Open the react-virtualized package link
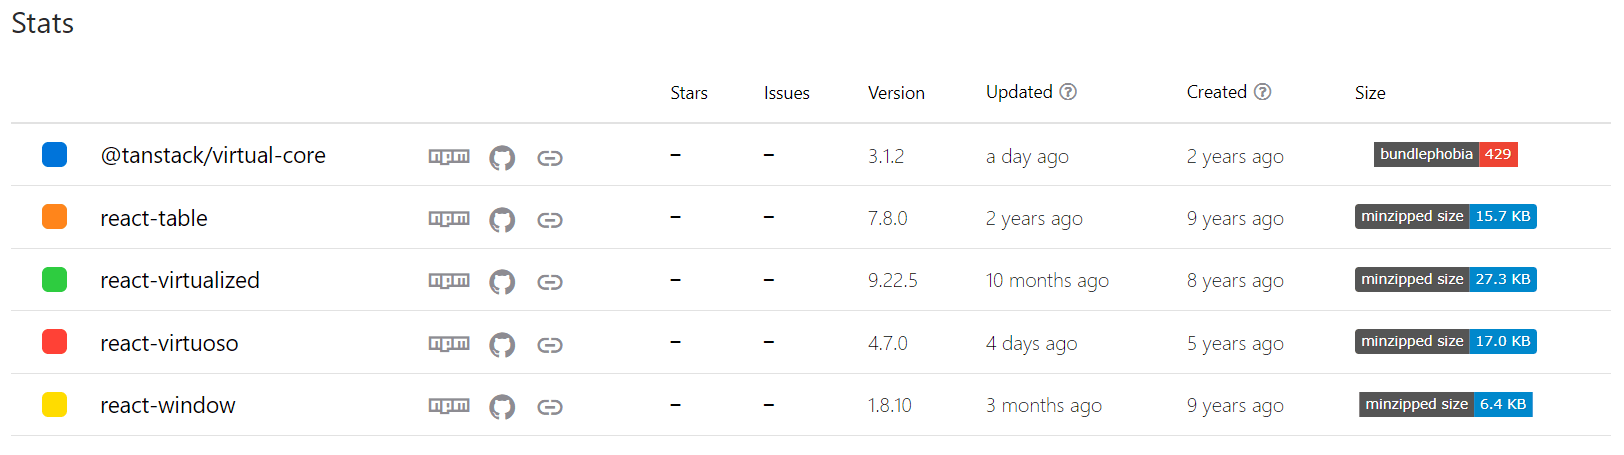Image resolution: width=1624 pixels, height=455 pixels. pos(180,280)
